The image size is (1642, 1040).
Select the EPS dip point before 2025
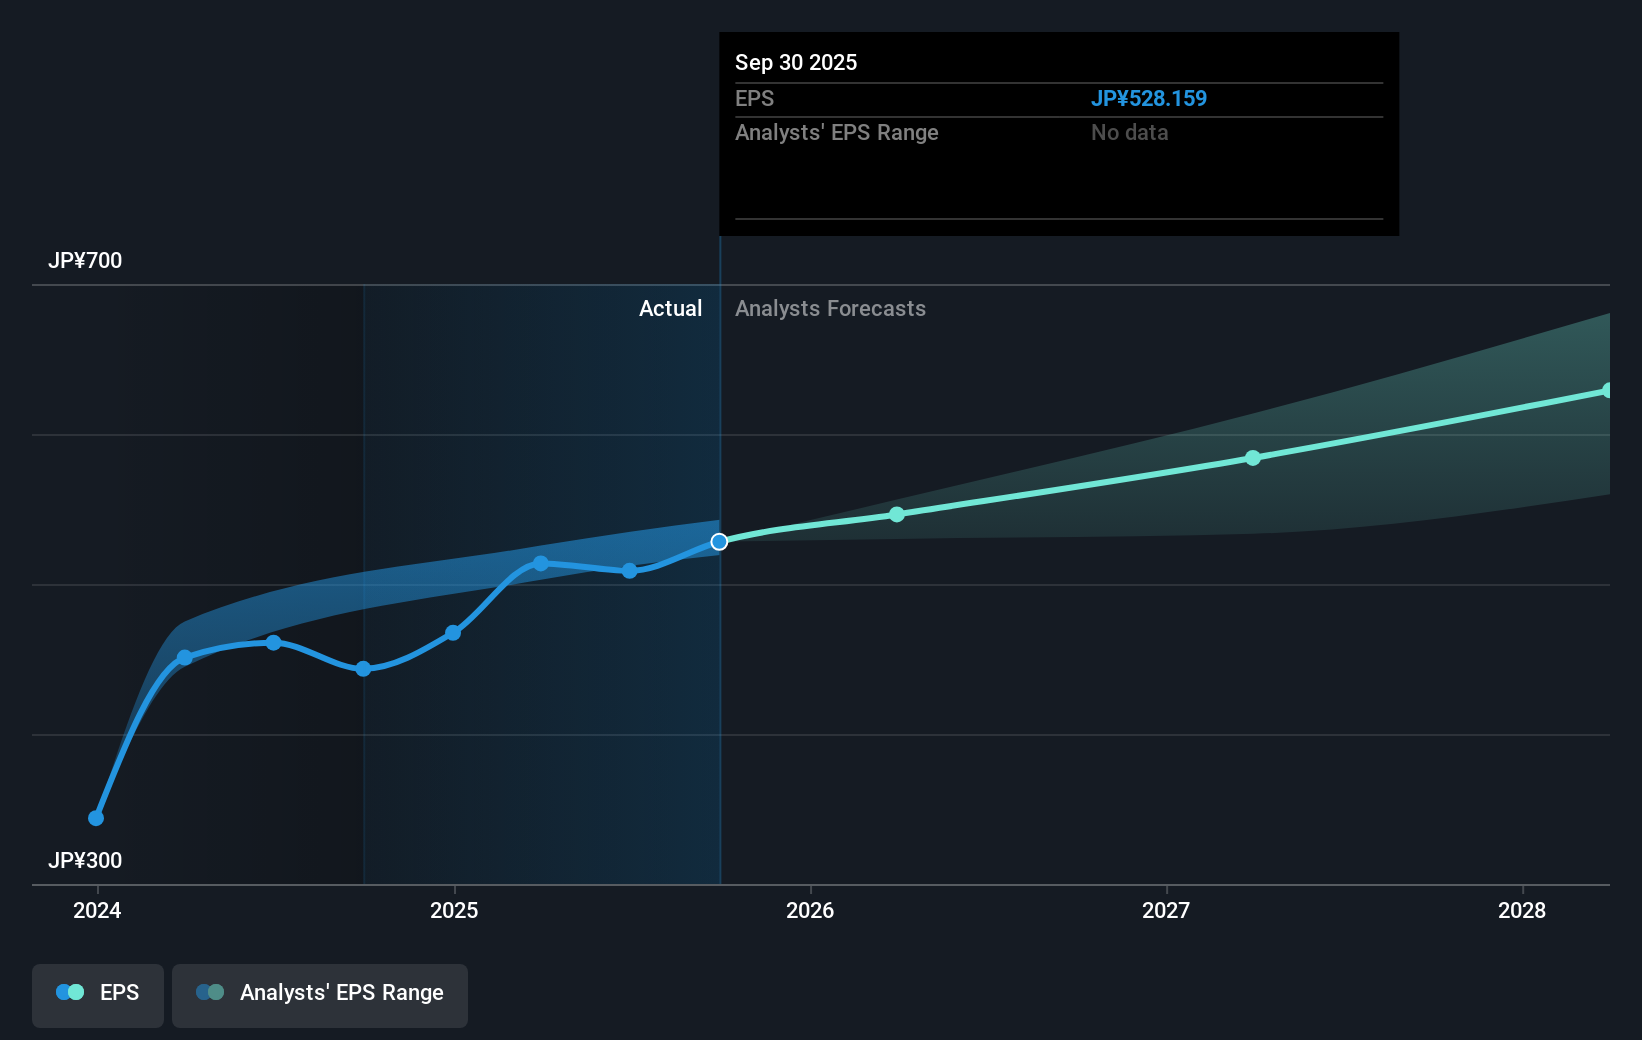coord(364,669)
